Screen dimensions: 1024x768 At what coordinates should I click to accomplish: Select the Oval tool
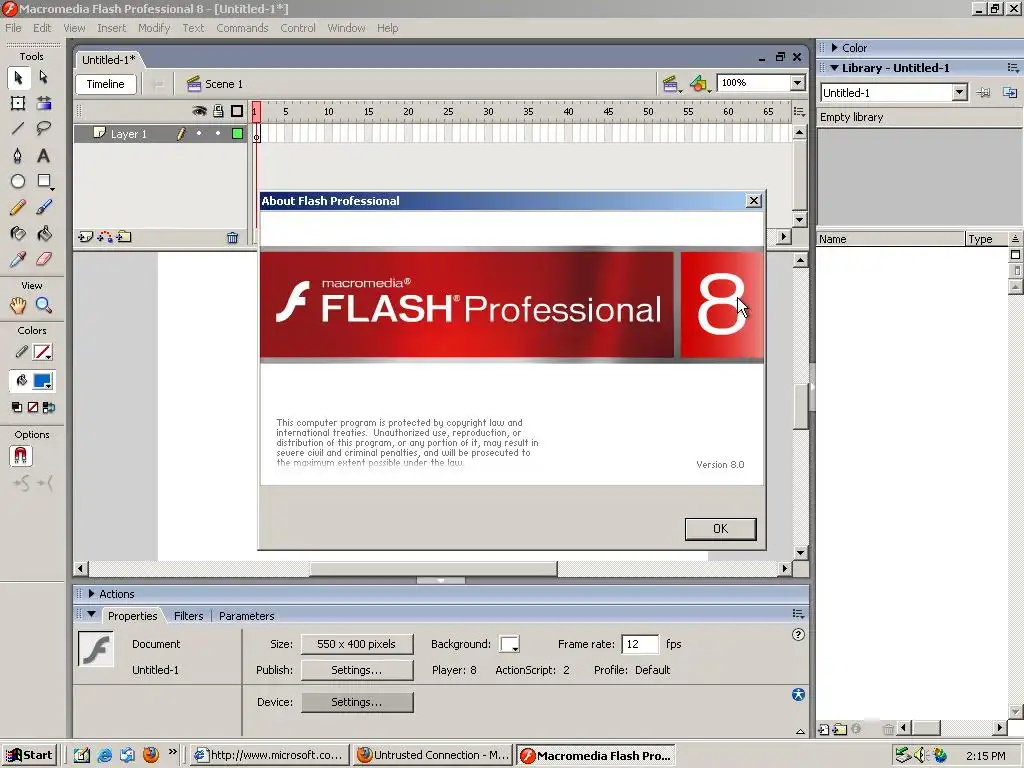[18, 182]
